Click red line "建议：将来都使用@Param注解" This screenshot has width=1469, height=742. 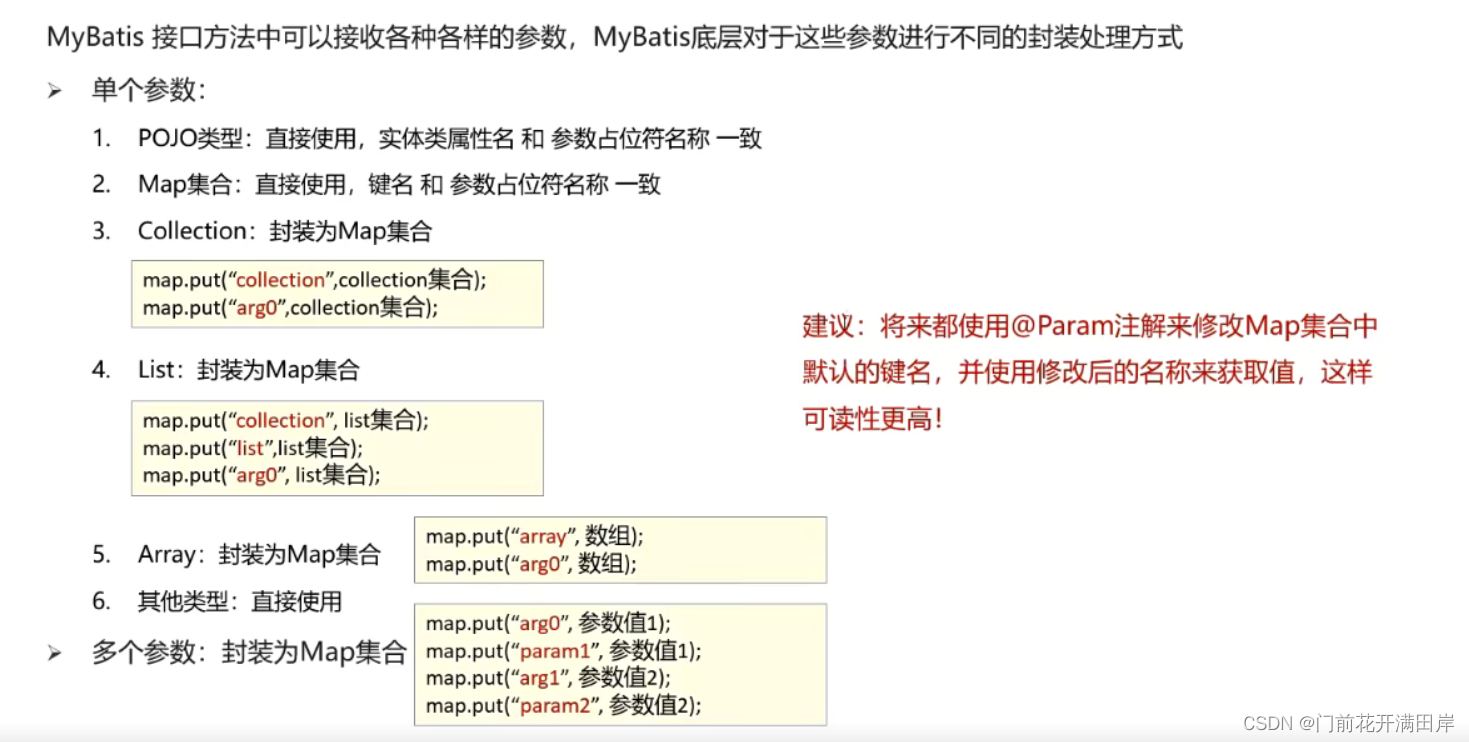pos(1091,326)
